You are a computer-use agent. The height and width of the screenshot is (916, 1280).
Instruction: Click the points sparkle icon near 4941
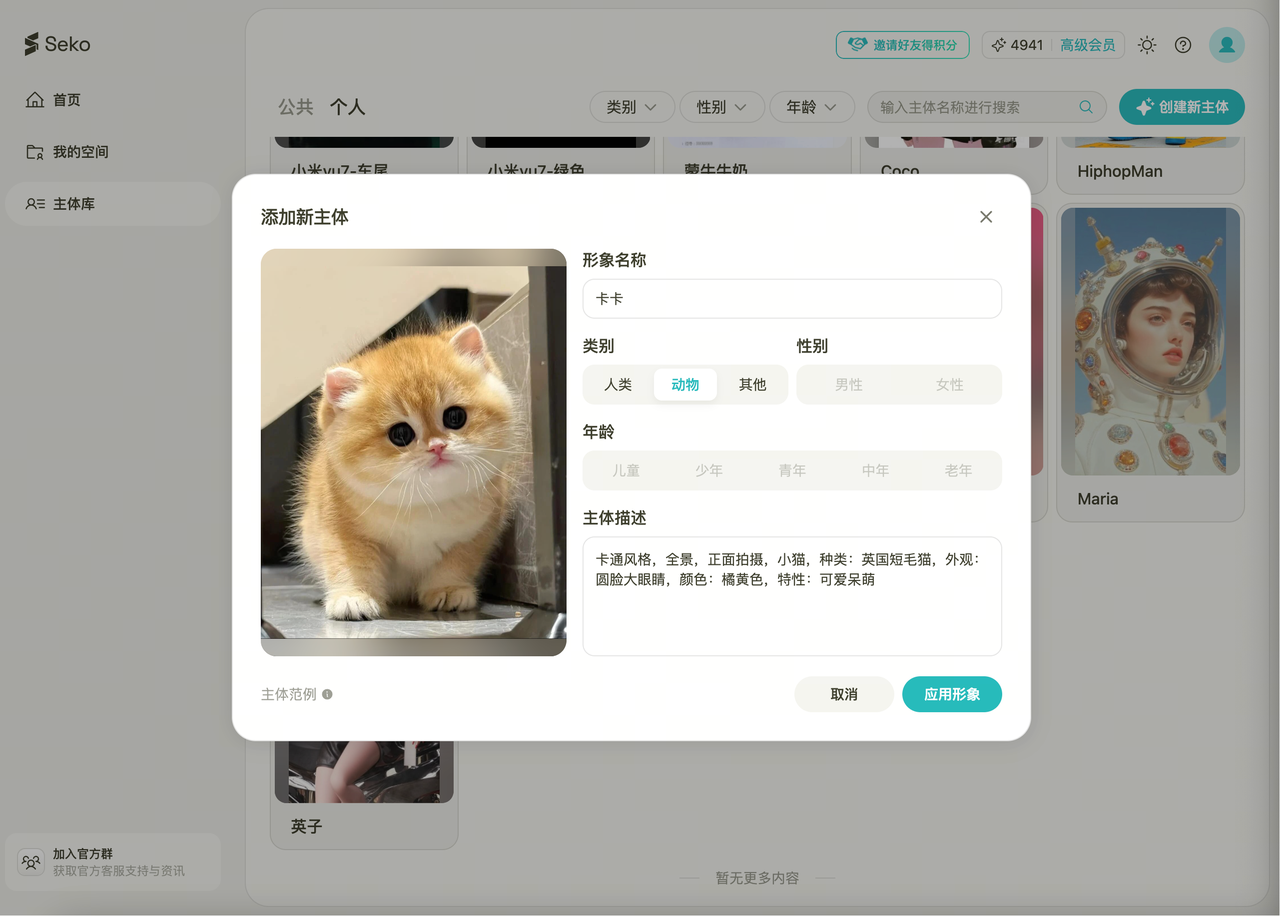[998, 45]
